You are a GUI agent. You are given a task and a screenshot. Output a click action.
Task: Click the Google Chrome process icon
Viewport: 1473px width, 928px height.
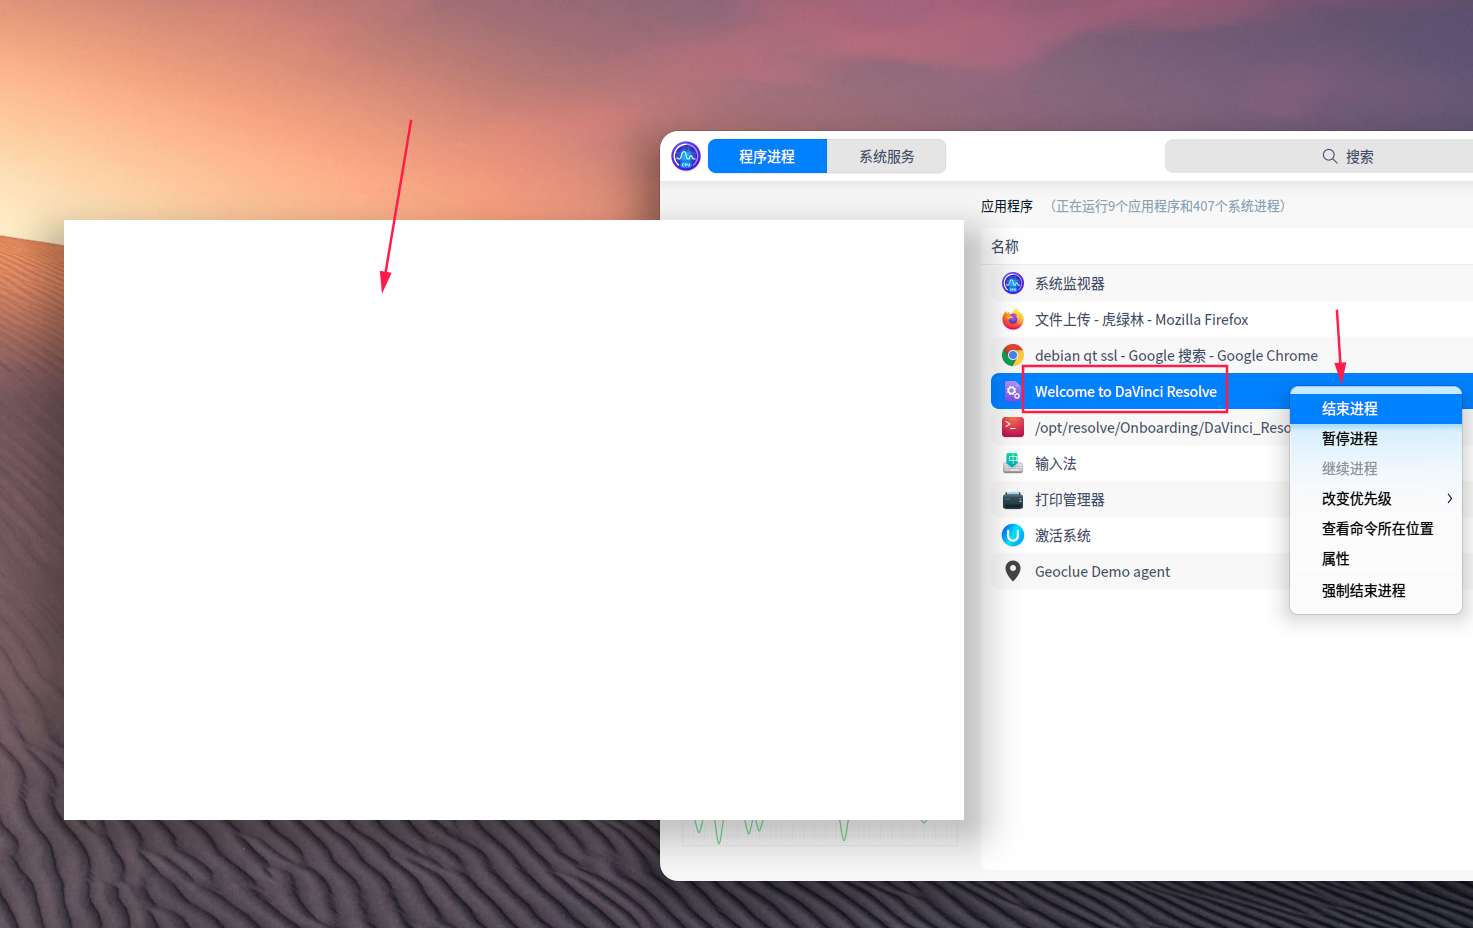[x=1012, y=355]
